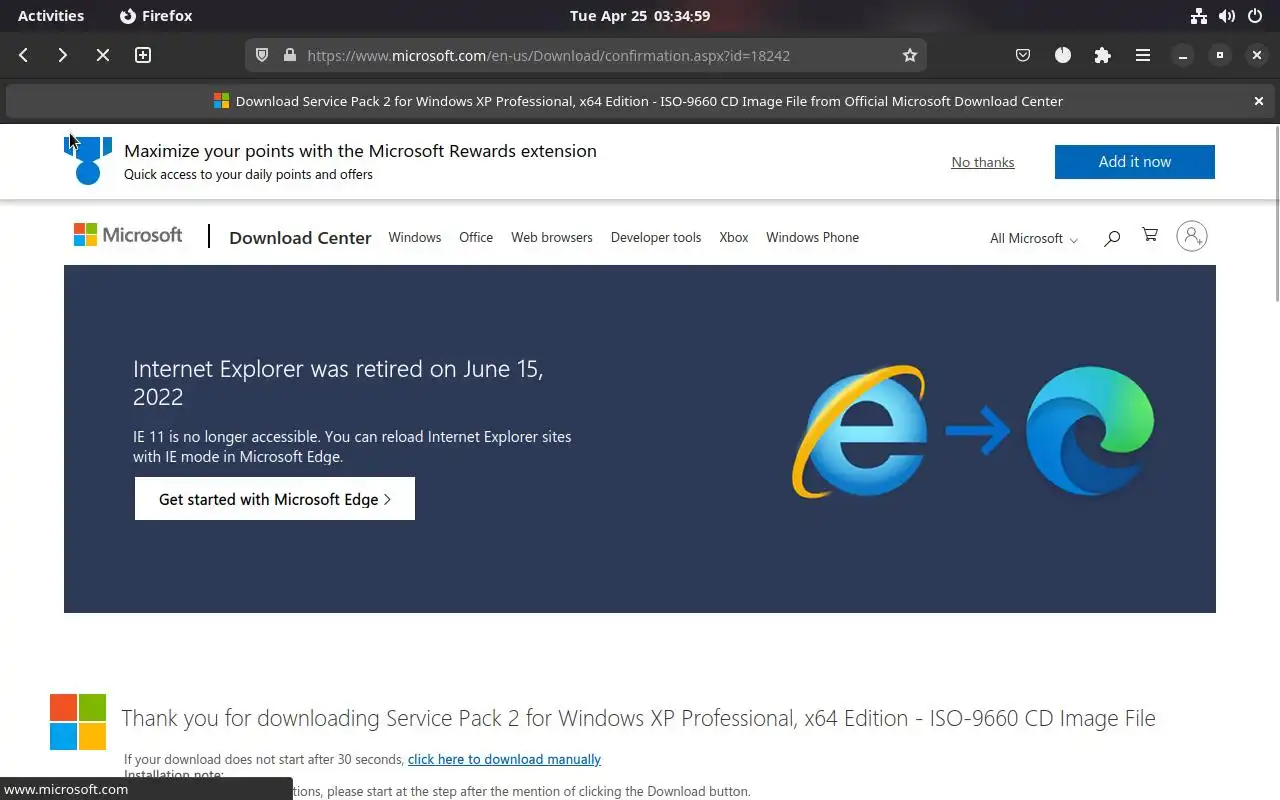Click the 'Internet Explorer was retired' heading
The width and height of the screenshot is (1280, 800).
(x=338, y=382)
